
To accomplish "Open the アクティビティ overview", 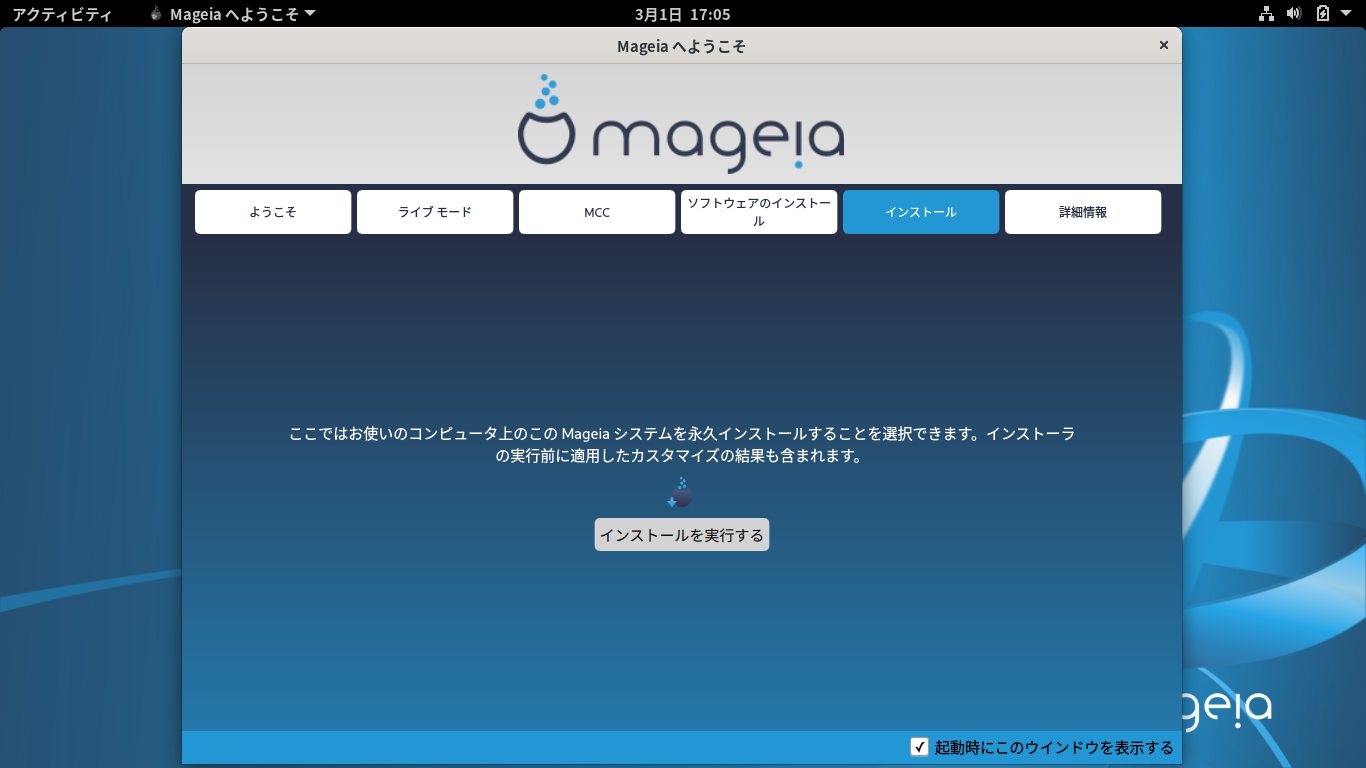I will click(x=62, y=14).
